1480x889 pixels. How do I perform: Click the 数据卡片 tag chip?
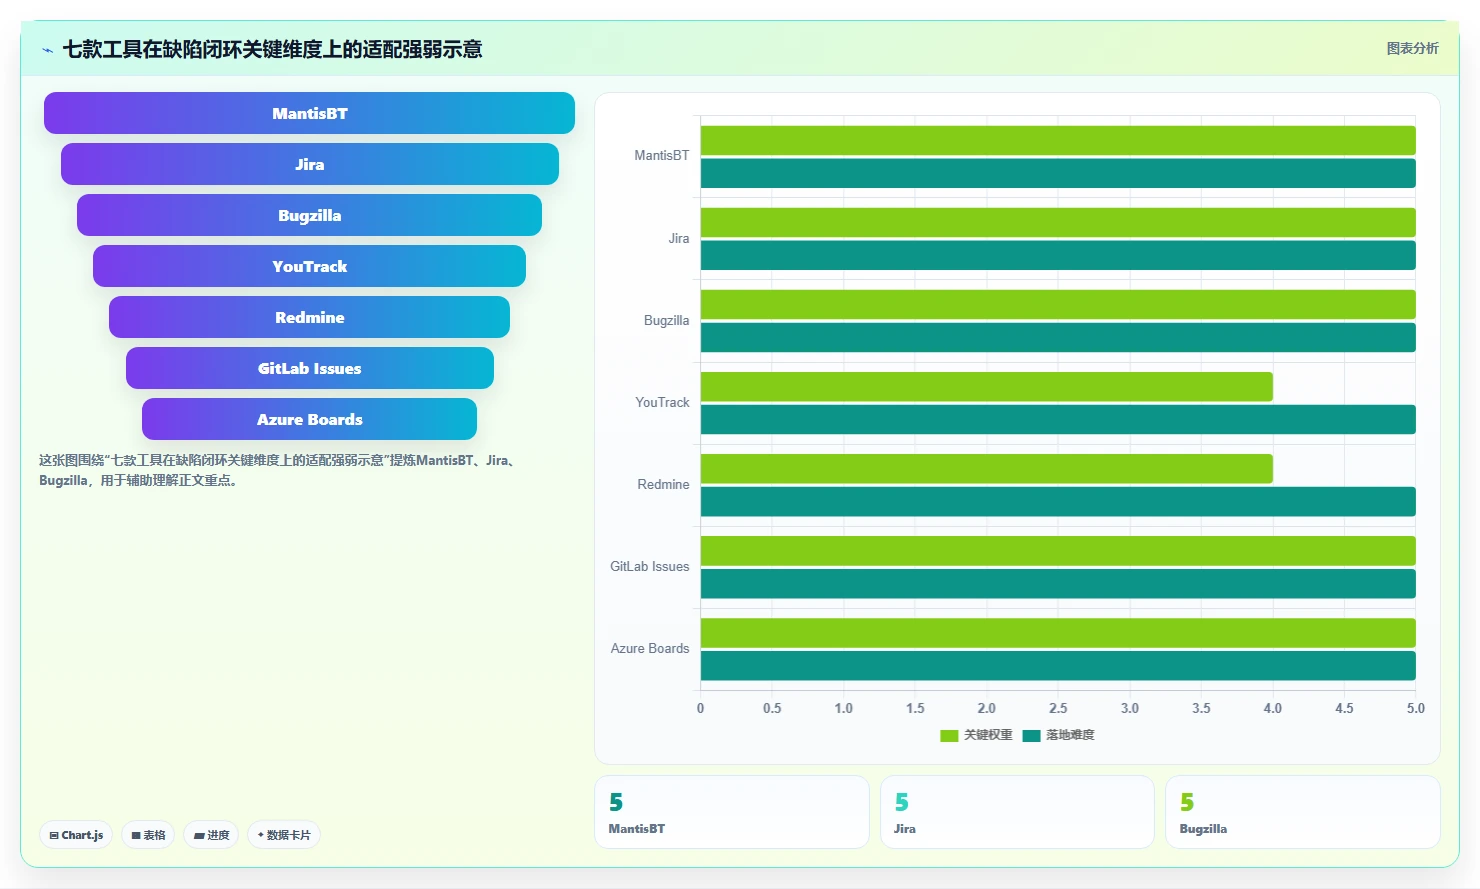[x=284, y=835]
